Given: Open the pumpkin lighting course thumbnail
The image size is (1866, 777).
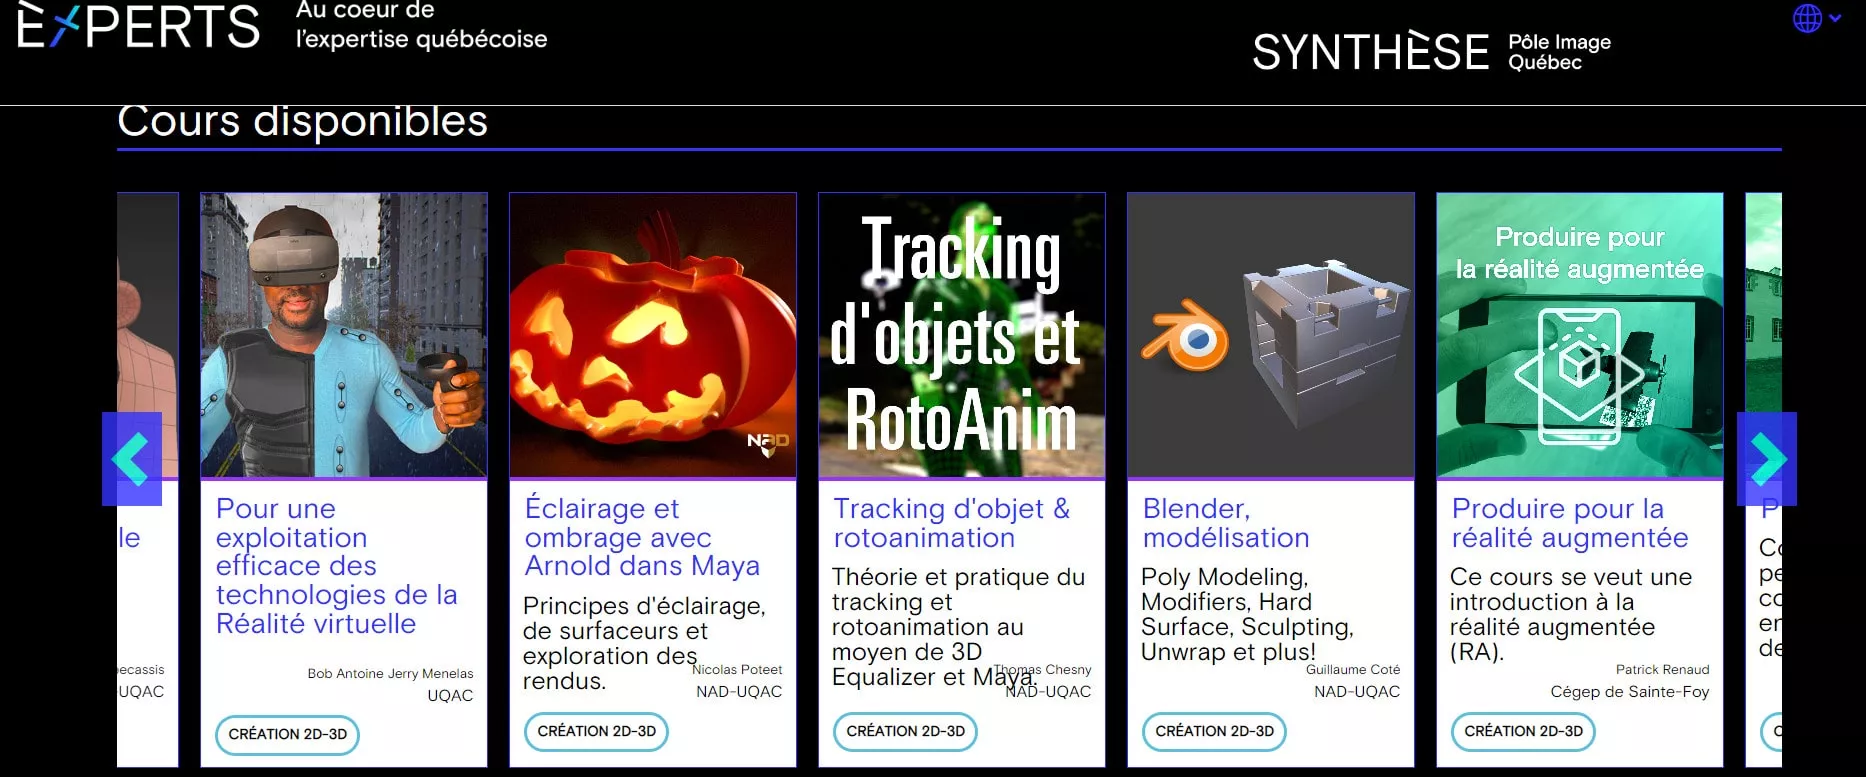Looking at the screenshot, I should 653,335.
